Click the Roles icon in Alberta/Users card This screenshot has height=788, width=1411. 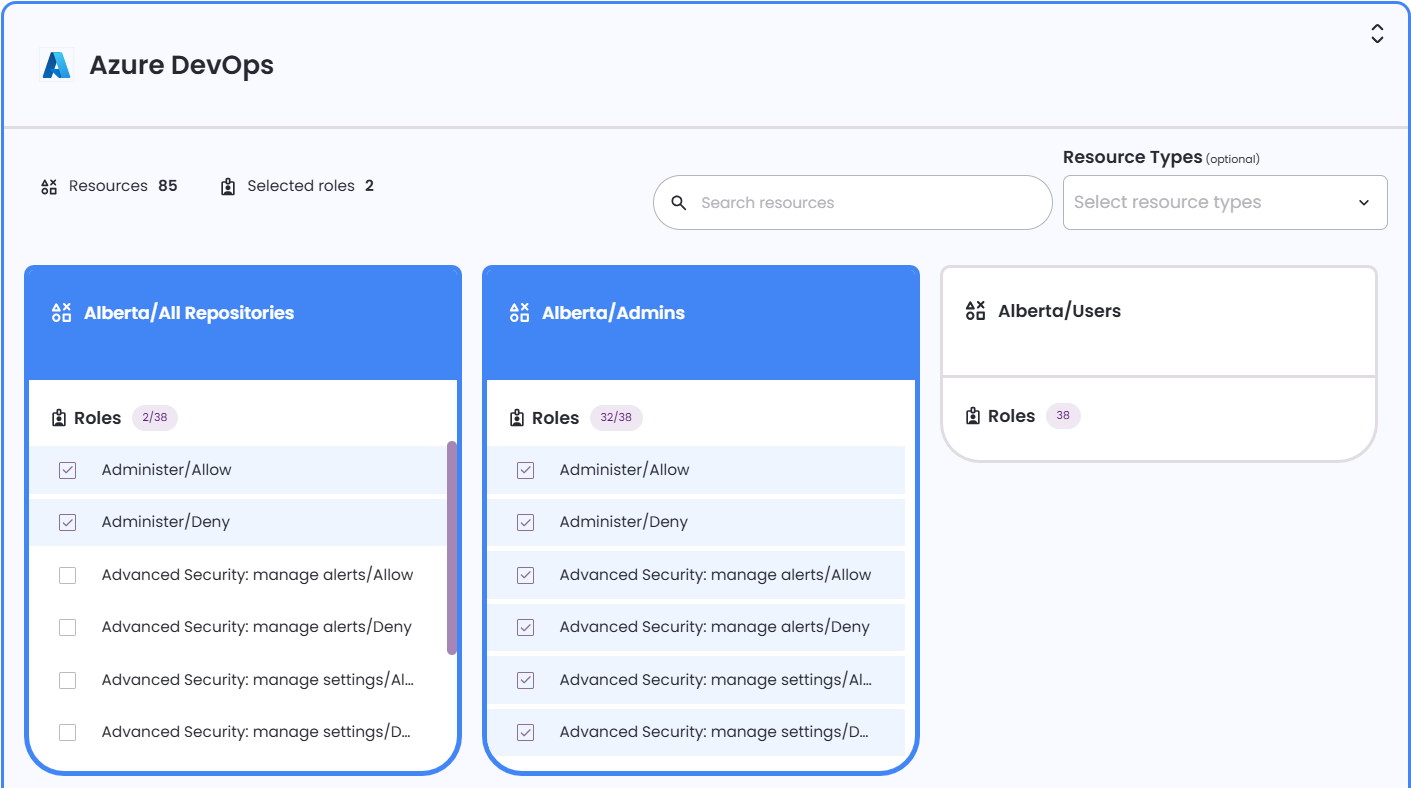[x=973, y=416]
